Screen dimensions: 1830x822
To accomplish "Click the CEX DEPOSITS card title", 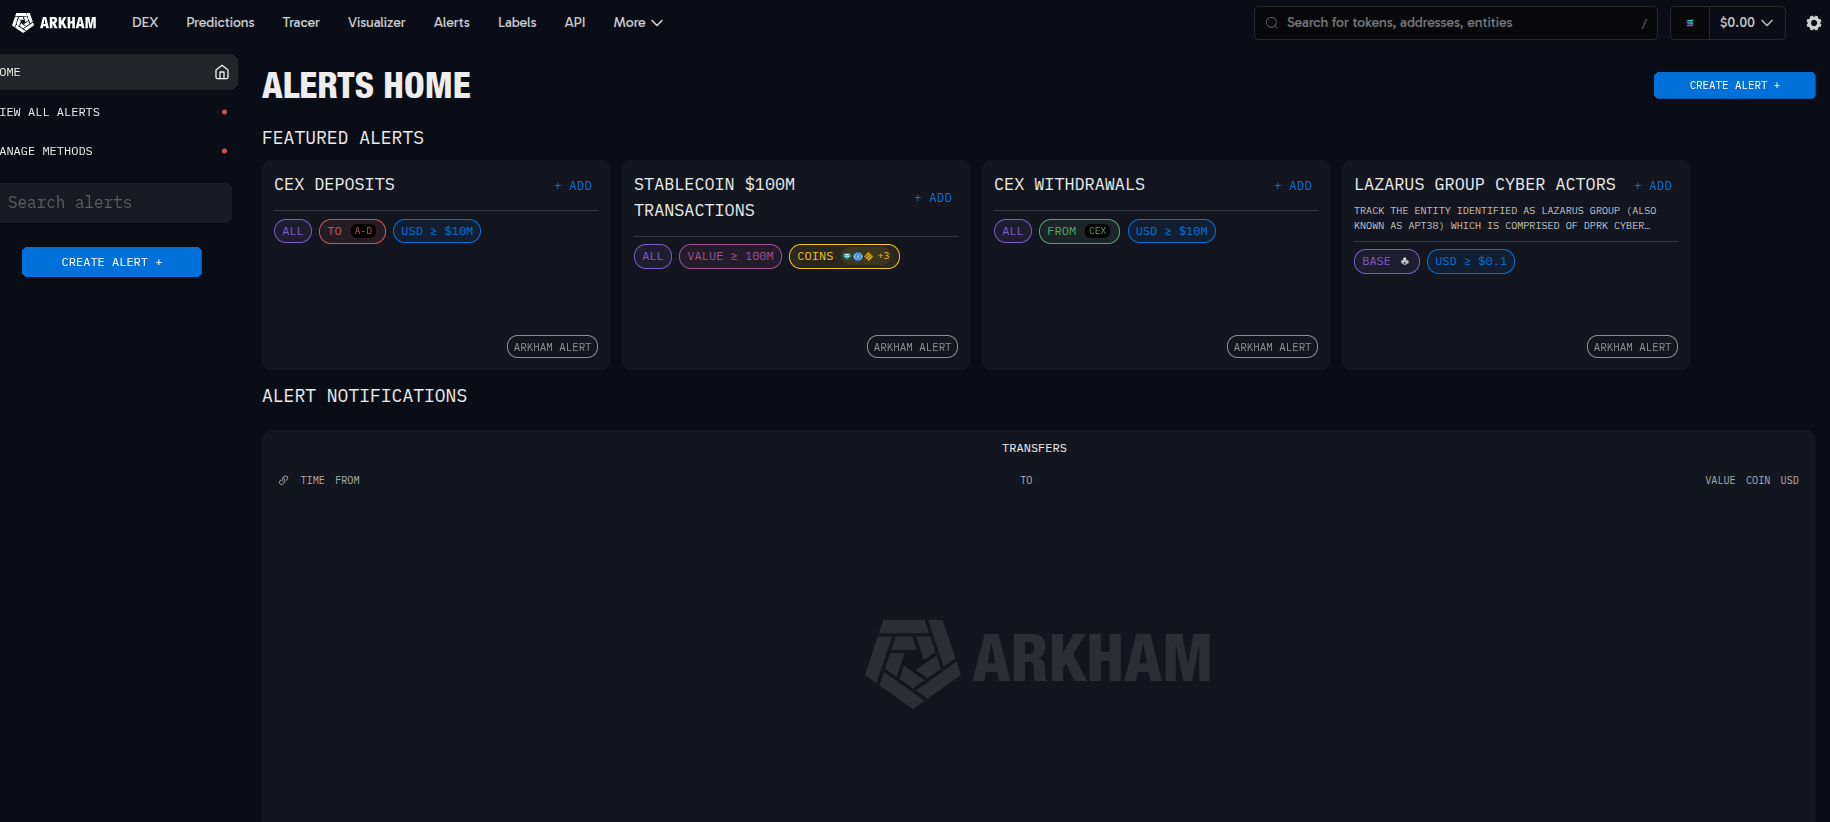I will (x=334, y=185).
